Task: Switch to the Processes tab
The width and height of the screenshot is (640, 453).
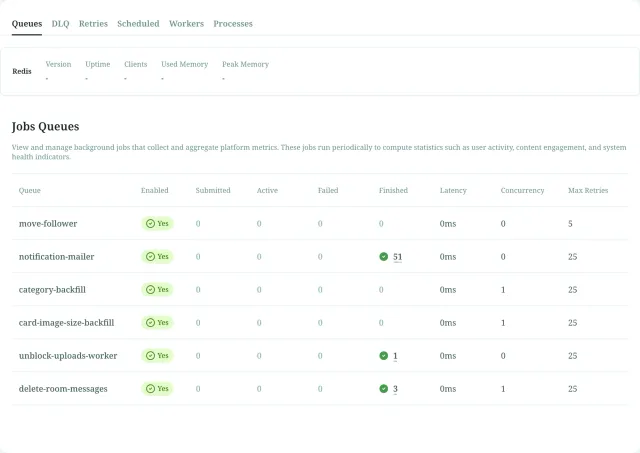Action: [233, 24]
